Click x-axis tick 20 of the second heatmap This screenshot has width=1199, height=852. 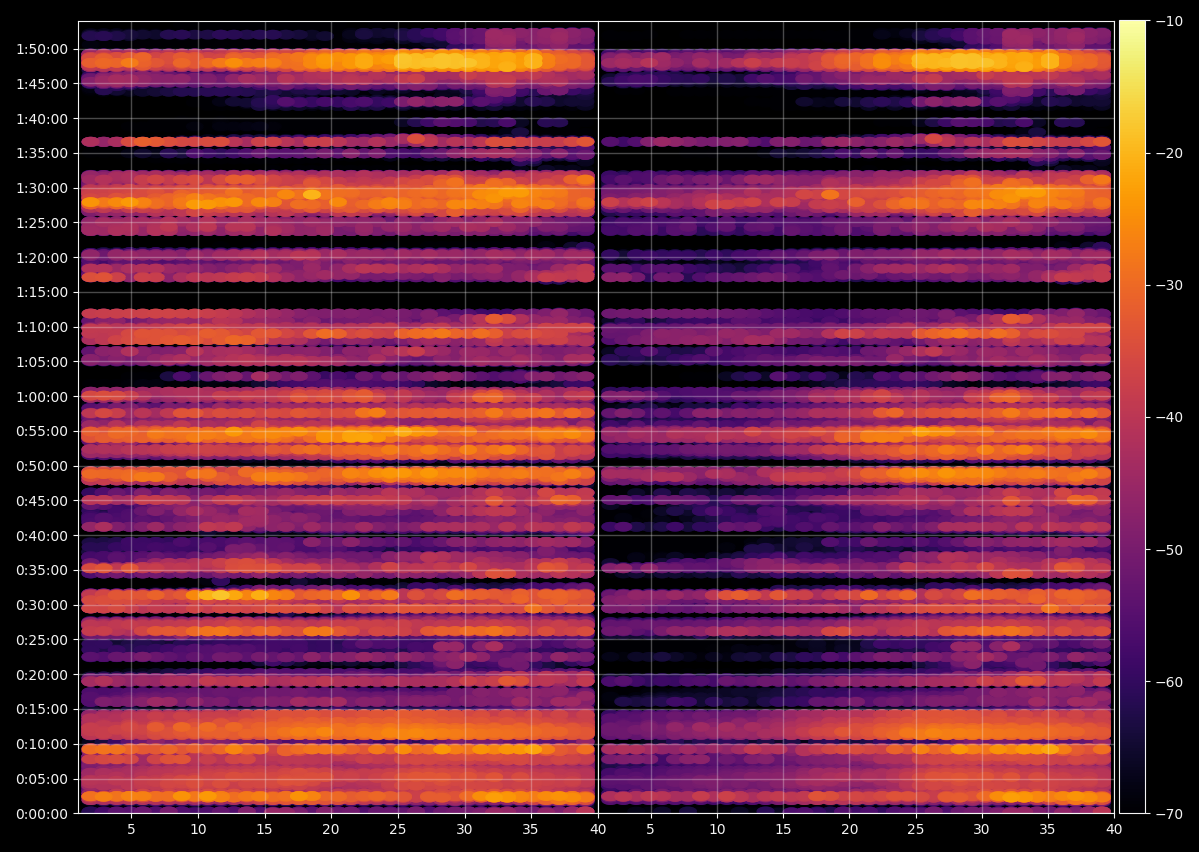pyautogui.click(x=850, y=829)
